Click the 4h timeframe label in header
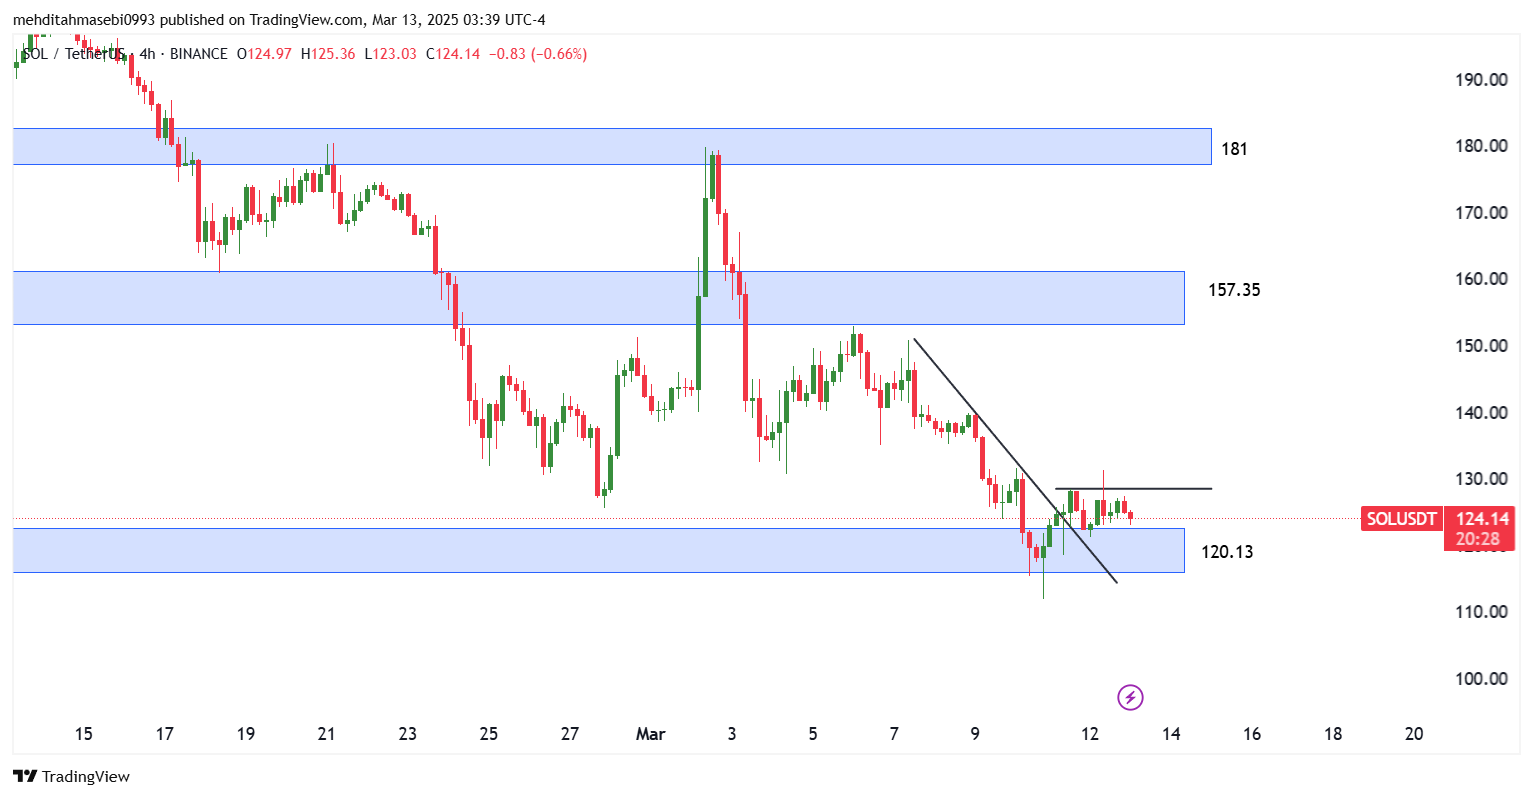The width and height of the screenshot is (1533, 798). 147,54
